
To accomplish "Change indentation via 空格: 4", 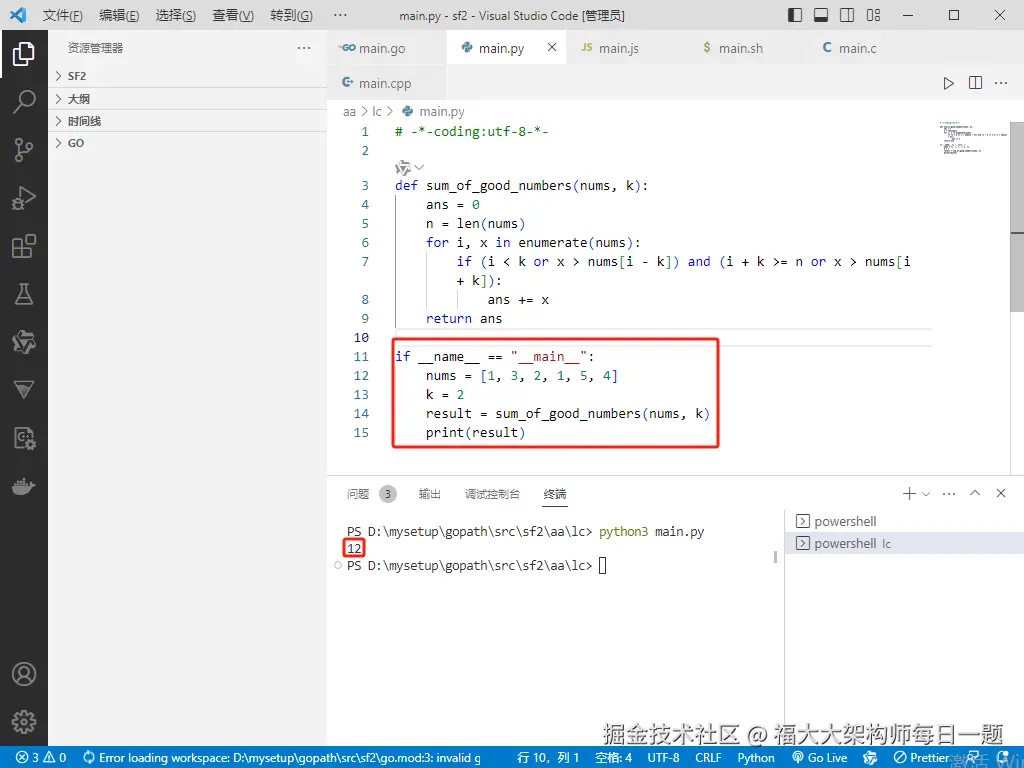I will coord(613,758).
